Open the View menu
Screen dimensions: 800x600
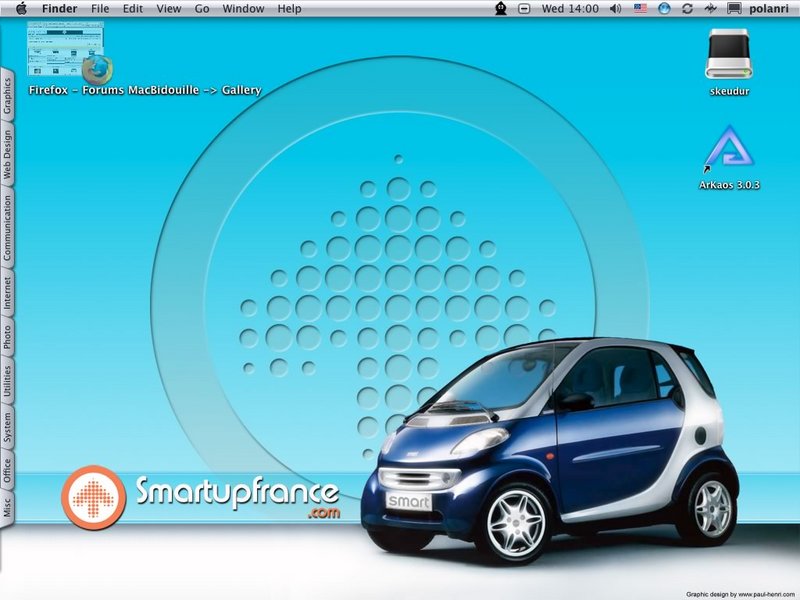(x=169, y=9)
